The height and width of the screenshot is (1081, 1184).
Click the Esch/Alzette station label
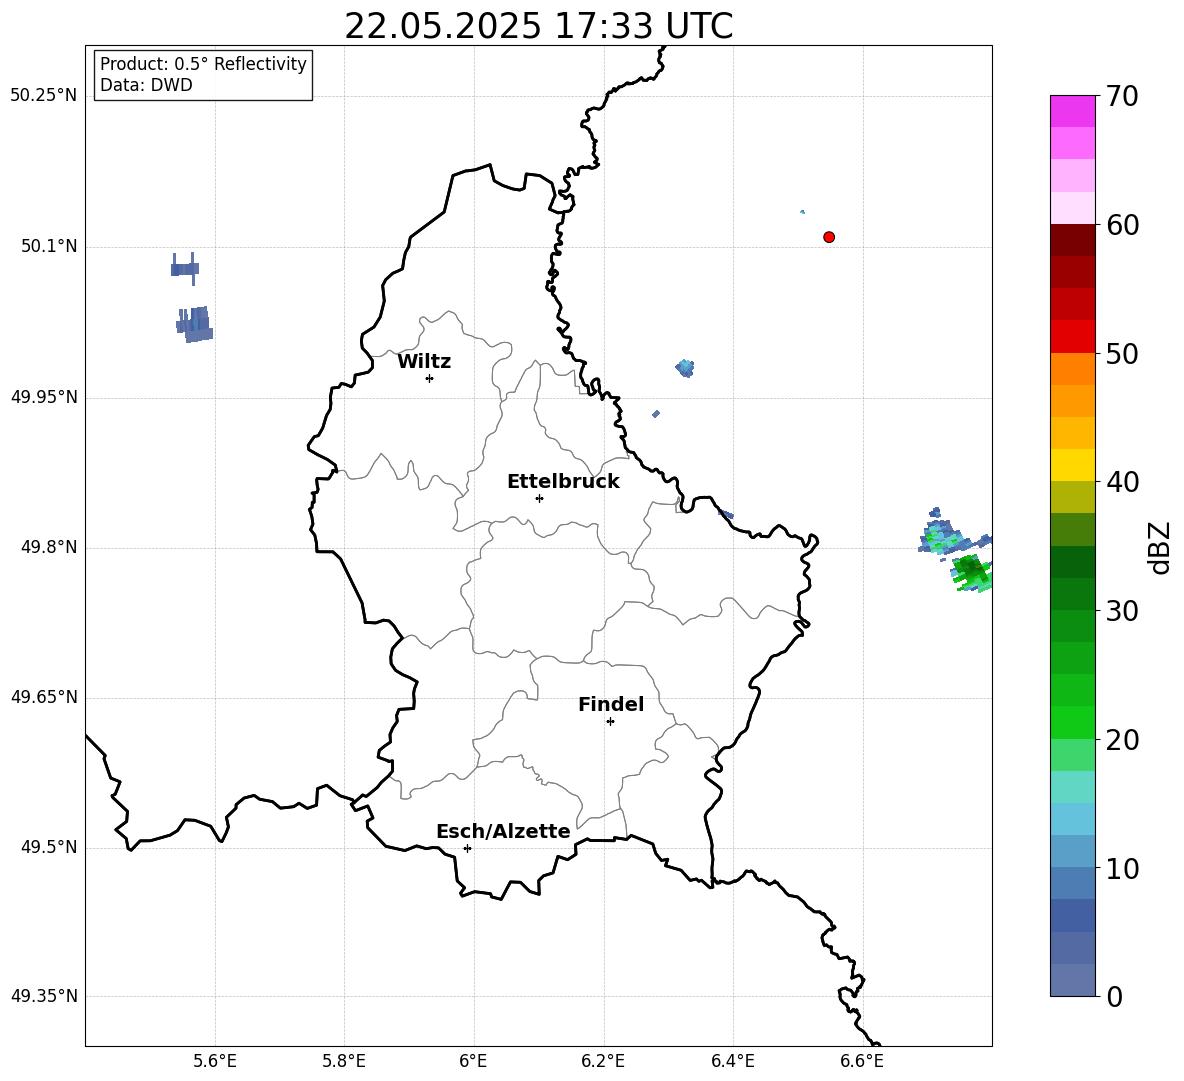[x=503, y=831]
